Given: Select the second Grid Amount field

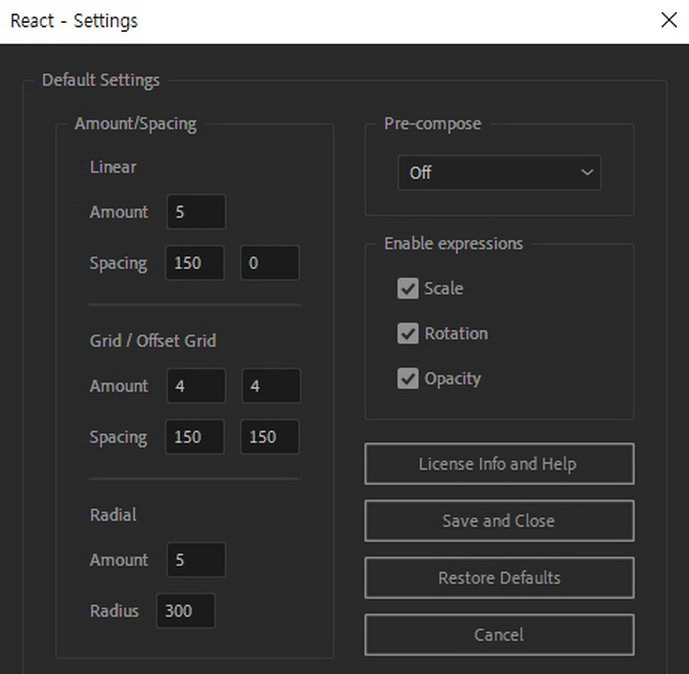Looking at the screenshot, I should [x=271, y=386].
